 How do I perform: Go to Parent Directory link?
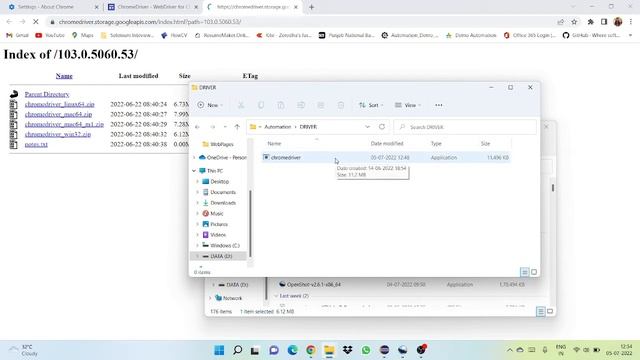(x=47, y=94)
